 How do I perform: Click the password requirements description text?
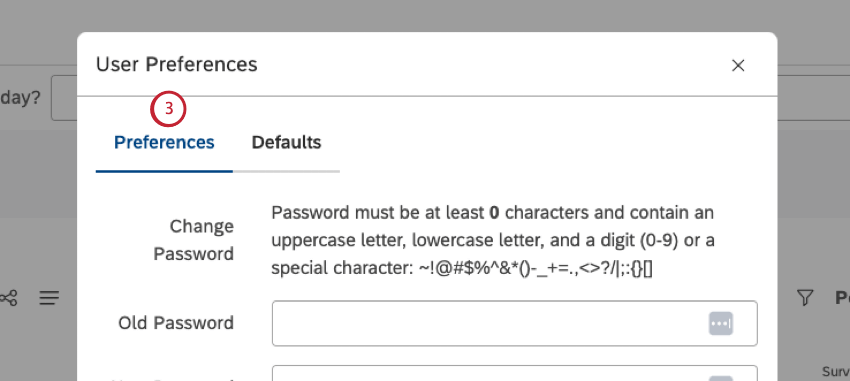pyautogui.click(x=493, y=241)
